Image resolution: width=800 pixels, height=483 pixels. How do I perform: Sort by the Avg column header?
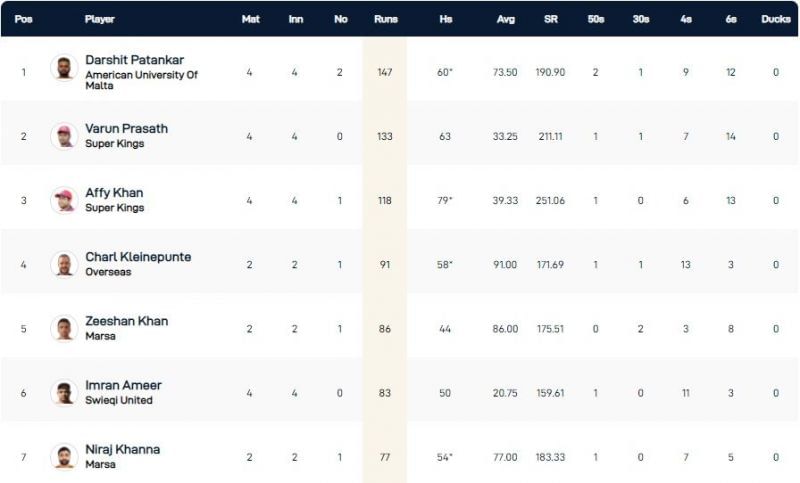pos(505,19)
